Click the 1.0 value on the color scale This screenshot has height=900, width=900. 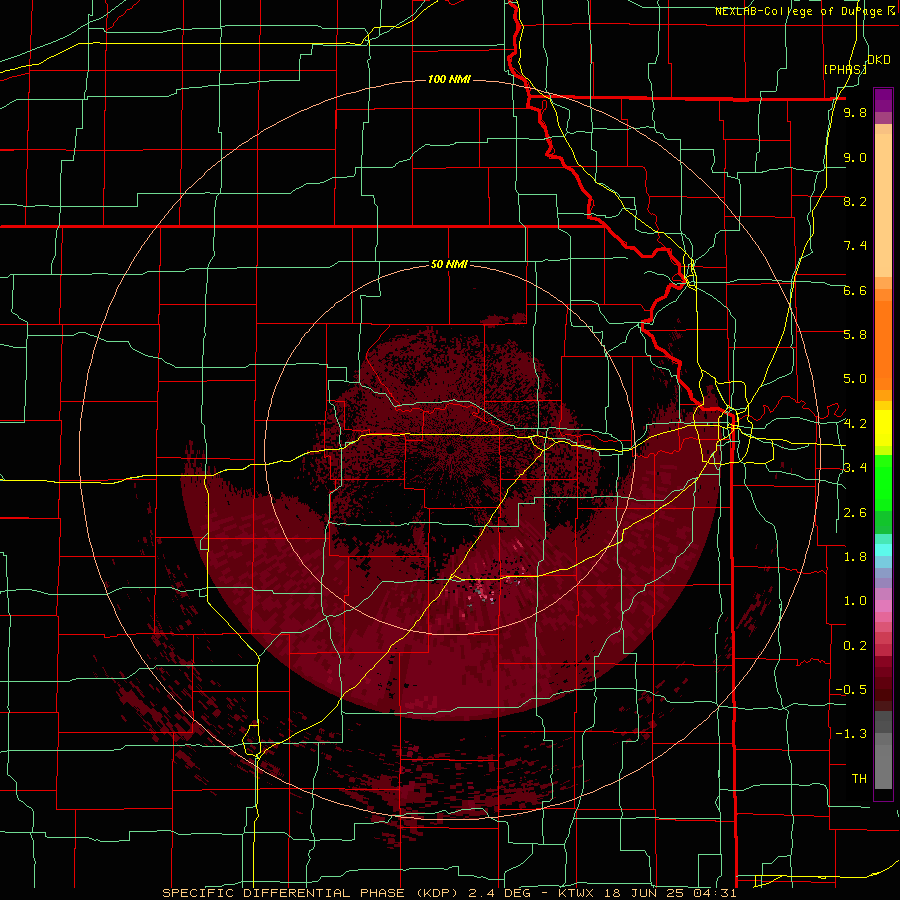[855, 601]
